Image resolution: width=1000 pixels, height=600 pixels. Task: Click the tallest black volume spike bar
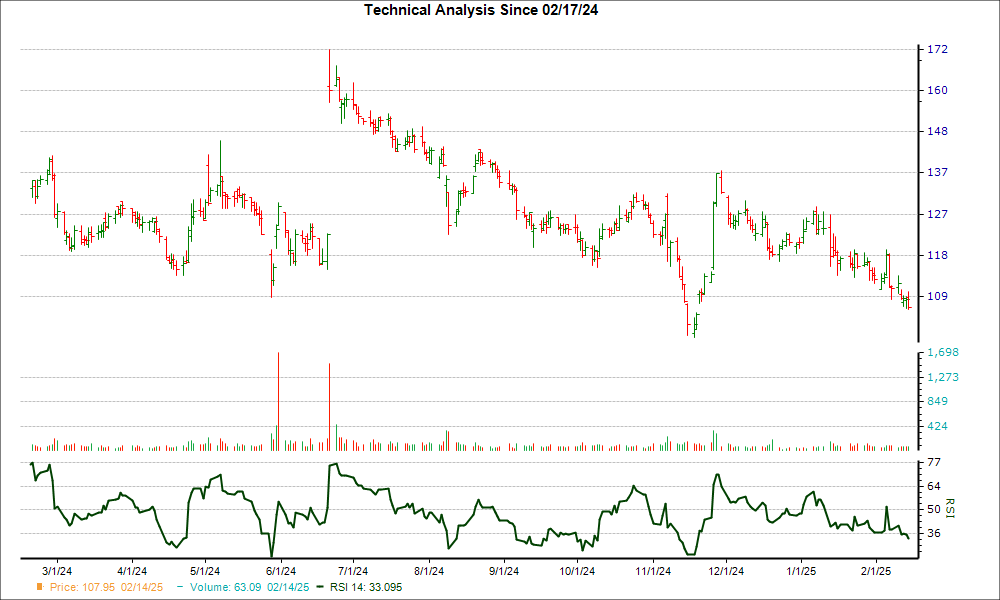point(330,405)
